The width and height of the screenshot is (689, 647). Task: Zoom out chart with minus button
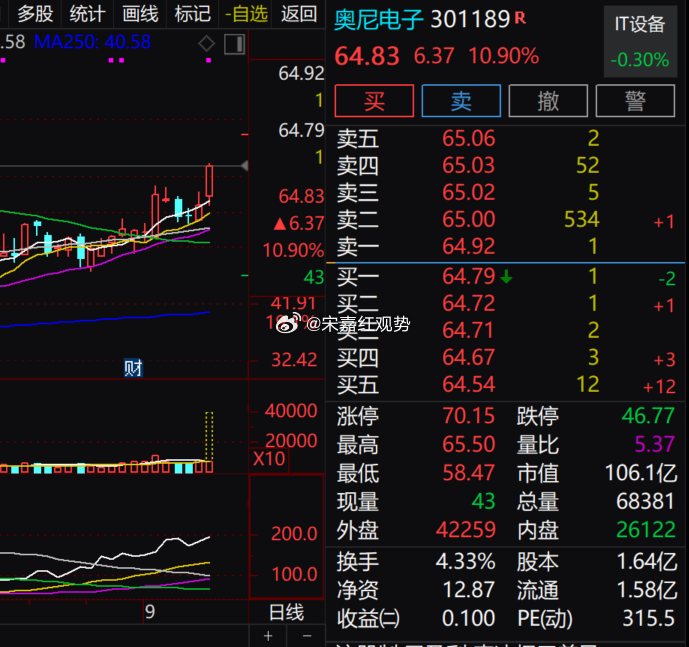click(x=307, y=636)
